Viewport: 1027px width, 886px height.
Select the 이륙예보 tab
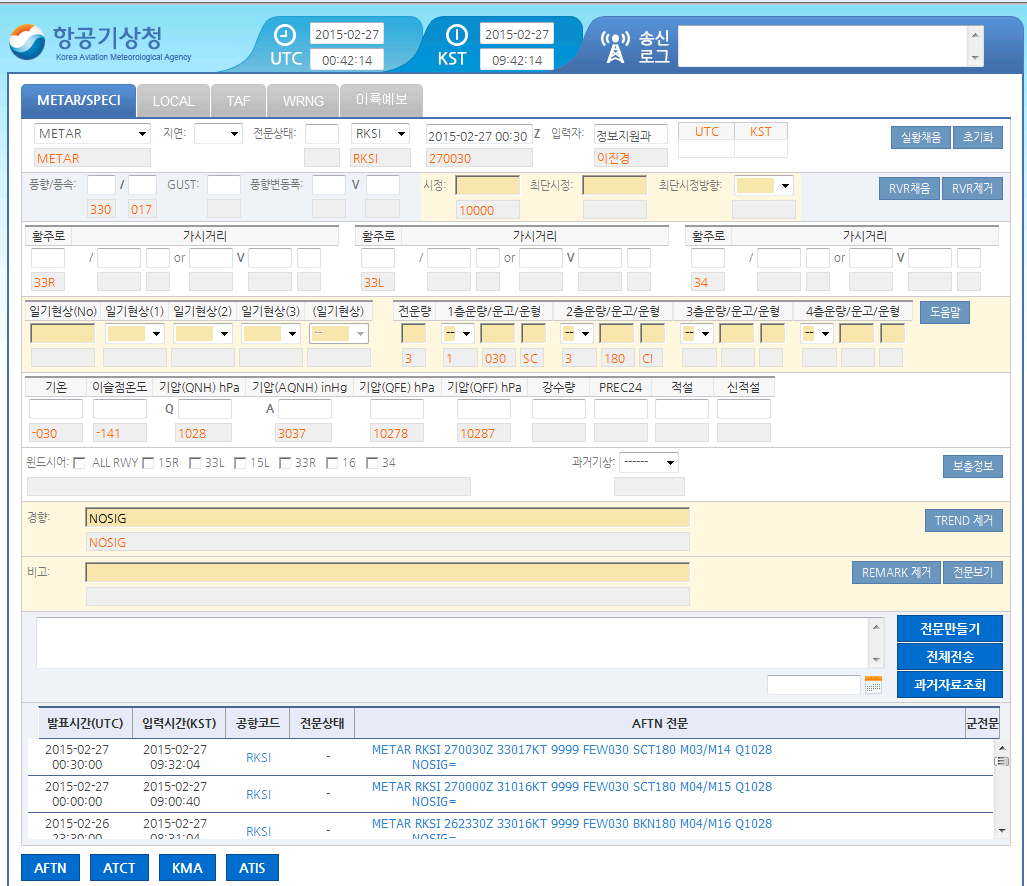[381, 100]
